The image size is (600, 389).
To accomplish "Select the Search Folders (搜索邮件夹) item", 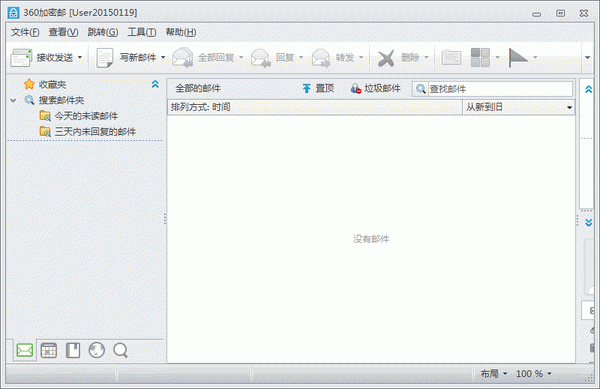I will pyautogui.click(x=54, y=100).
